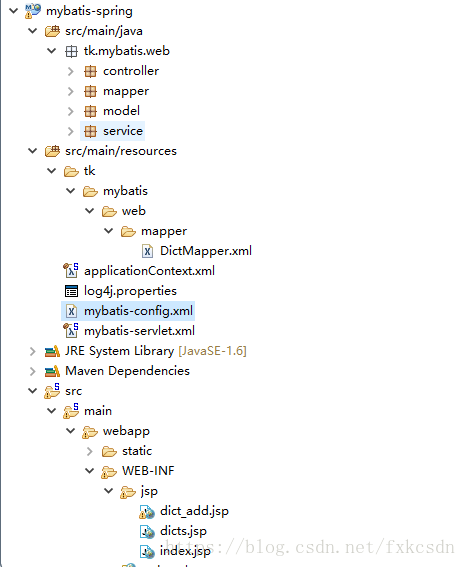Click the static folder icon
This screenshot has width=466, height=567.
(109, 451)
